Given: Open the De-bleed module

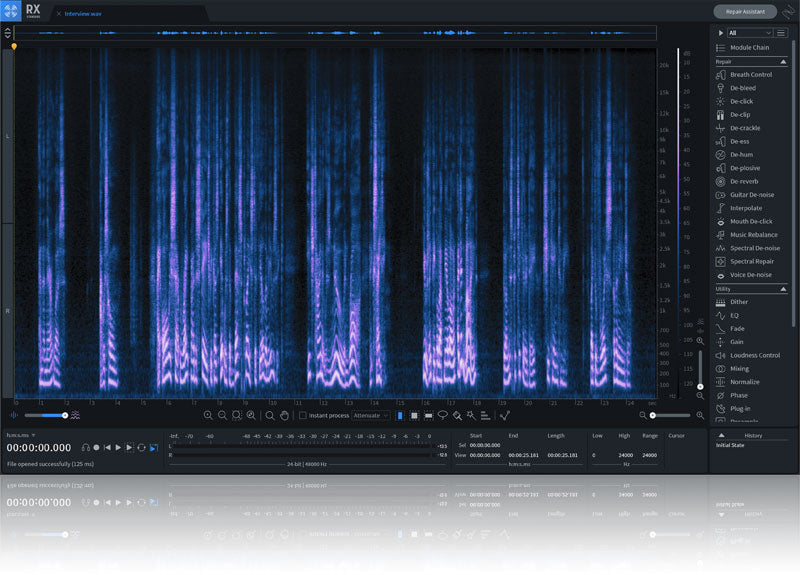Looking at the screenshot, I should point(736,88).
